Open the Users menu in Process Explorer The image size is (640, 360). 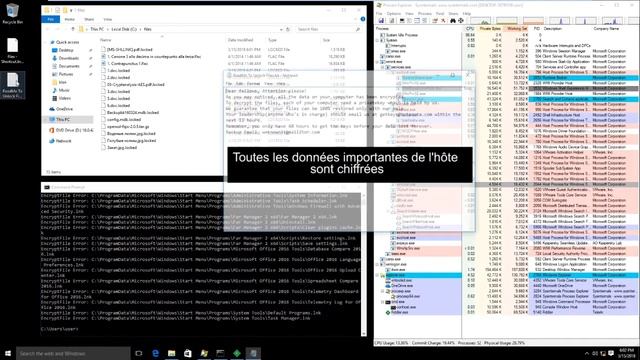(x=453, y=13)
